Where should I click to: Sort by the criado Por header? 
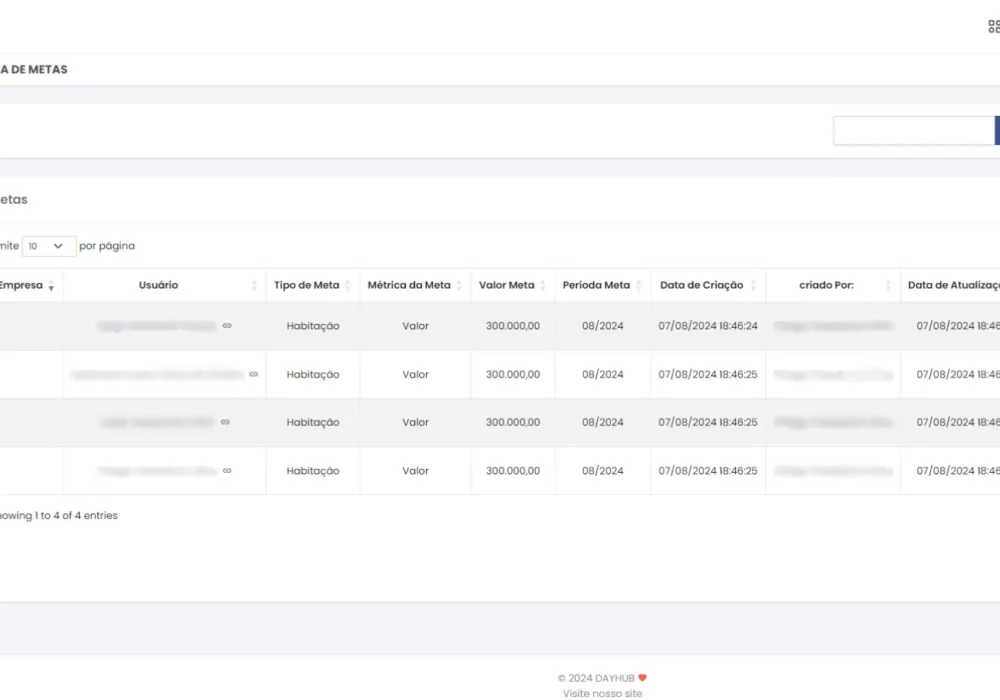tap(826, 285)
